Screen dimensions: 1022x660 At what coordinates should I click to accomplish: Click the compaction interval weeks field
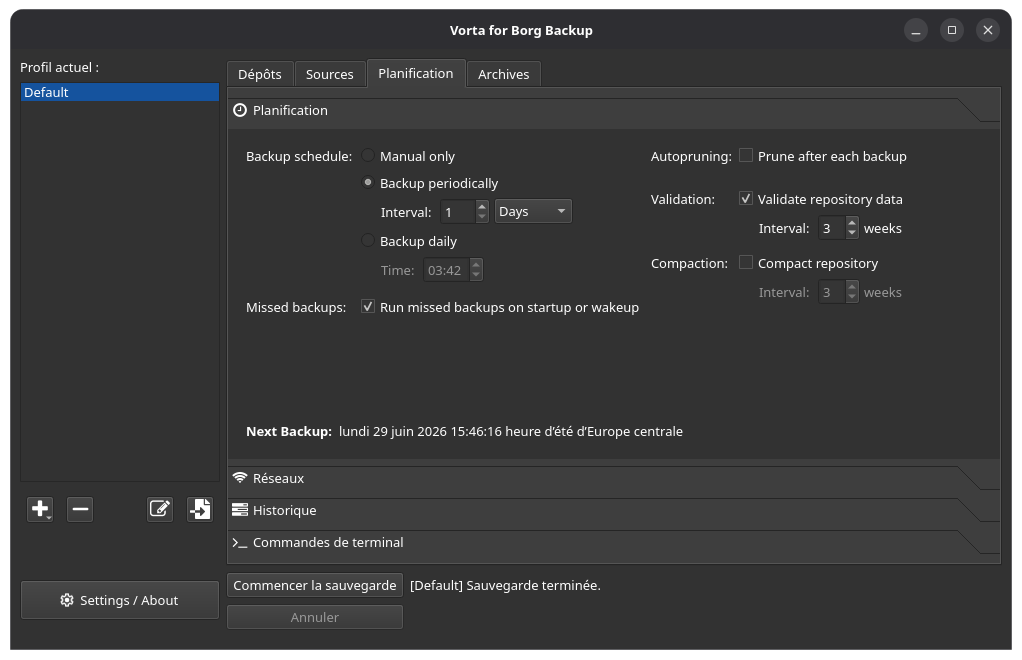[832, 292]
